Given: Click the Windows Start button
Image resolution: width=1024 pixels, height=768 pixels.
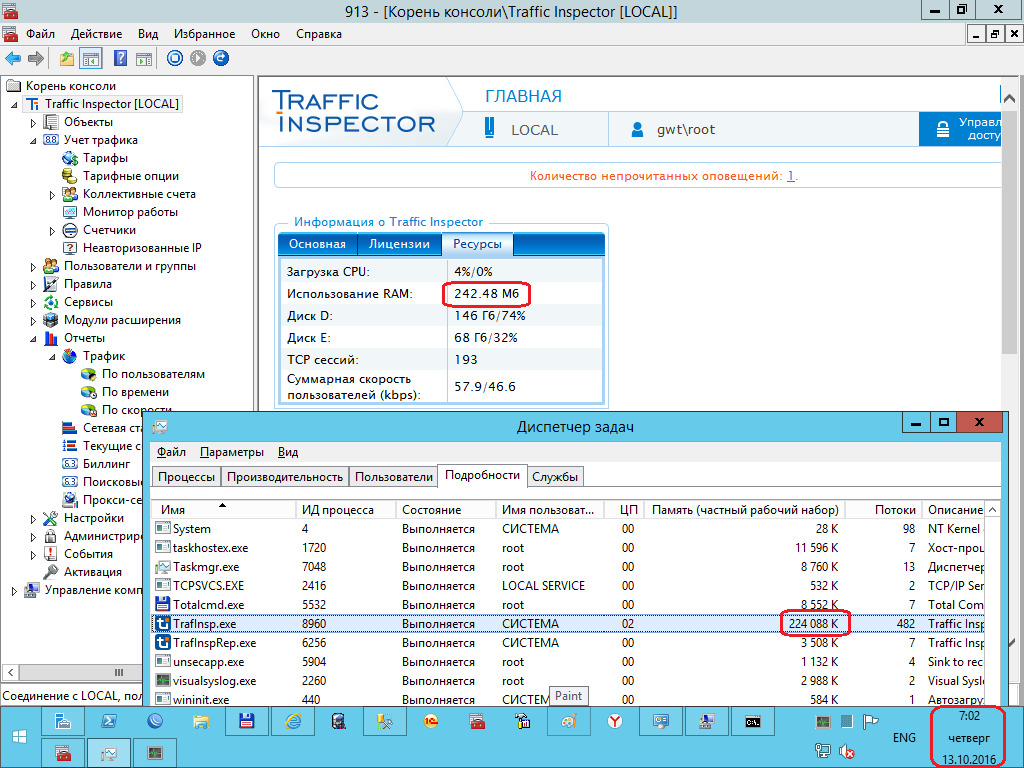Looking at the screenshot, I should (x=20, y=737).
